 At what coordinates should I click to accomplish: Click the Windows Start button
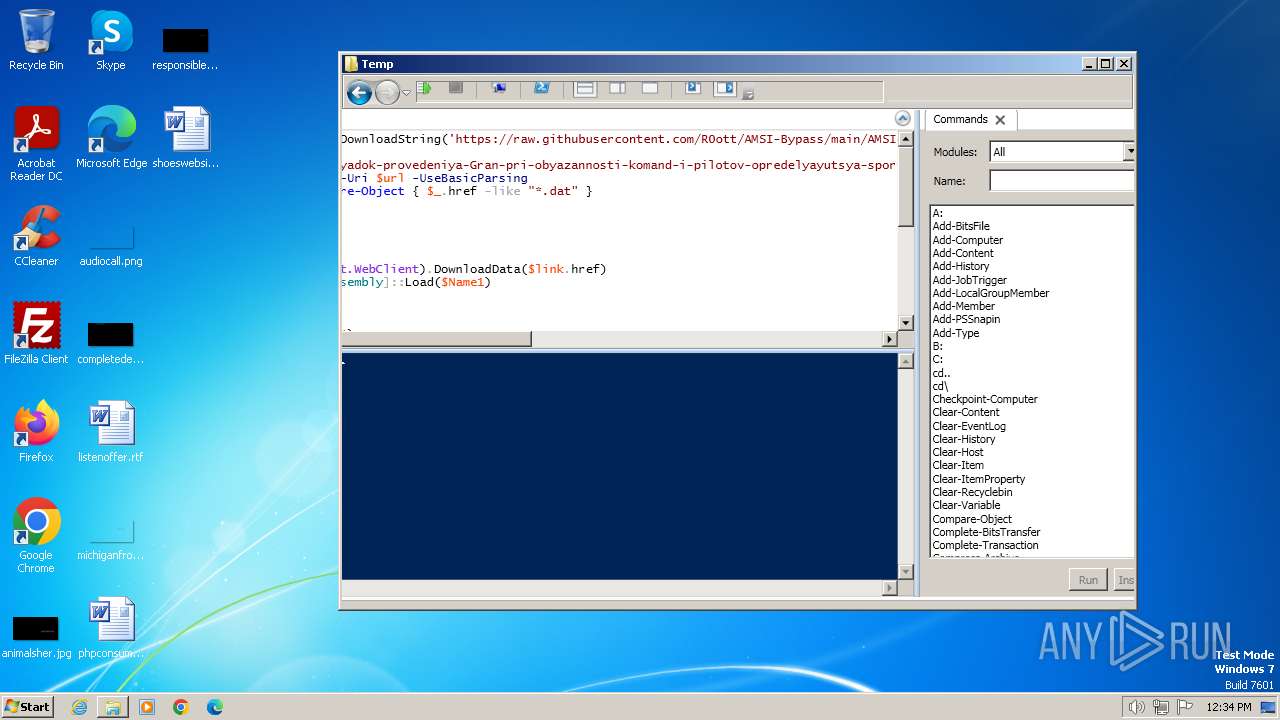pyautogui.click(x=27, y=707)
